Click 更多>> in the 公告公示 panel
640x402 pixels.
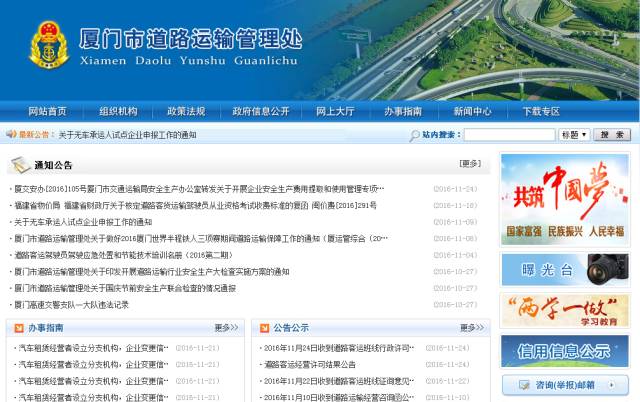point(472,328)
